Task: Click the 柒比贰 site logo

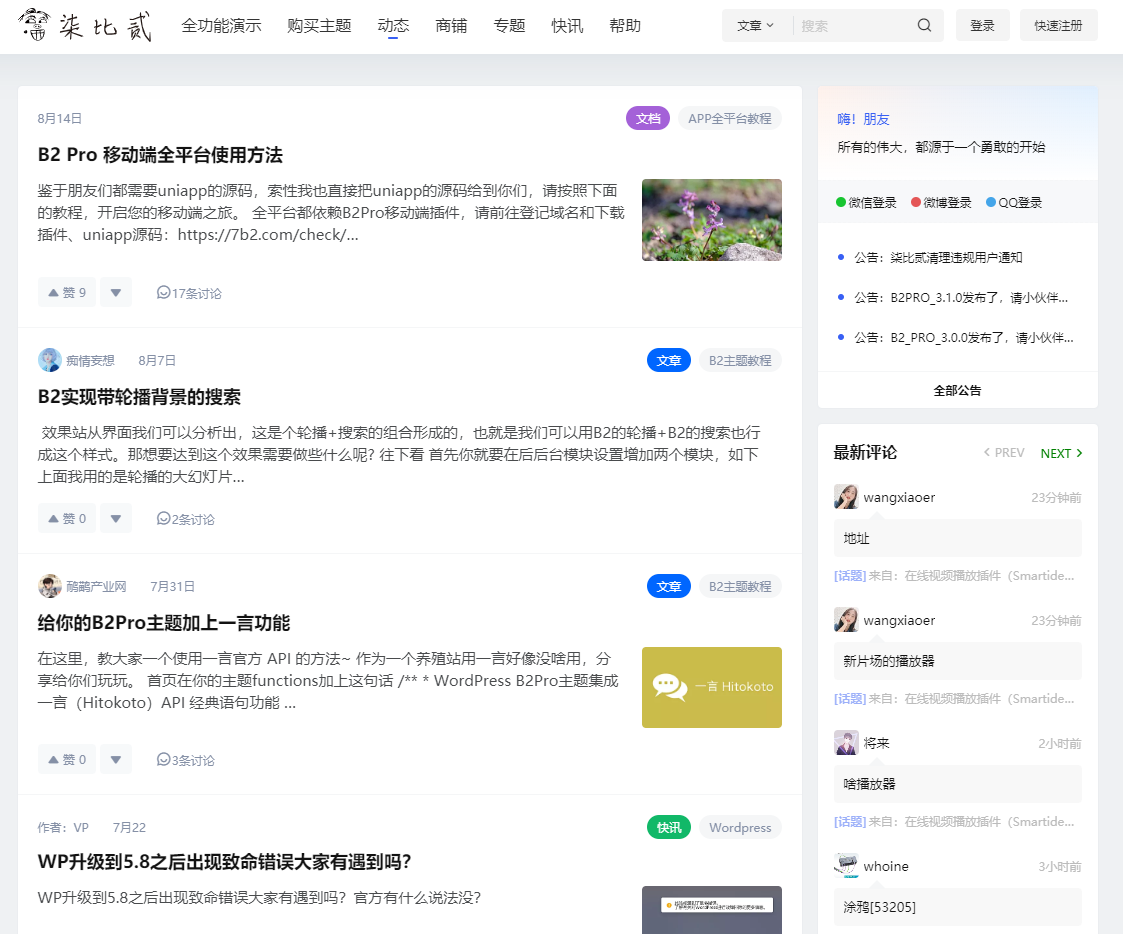Action: click(x=85, y=25)
